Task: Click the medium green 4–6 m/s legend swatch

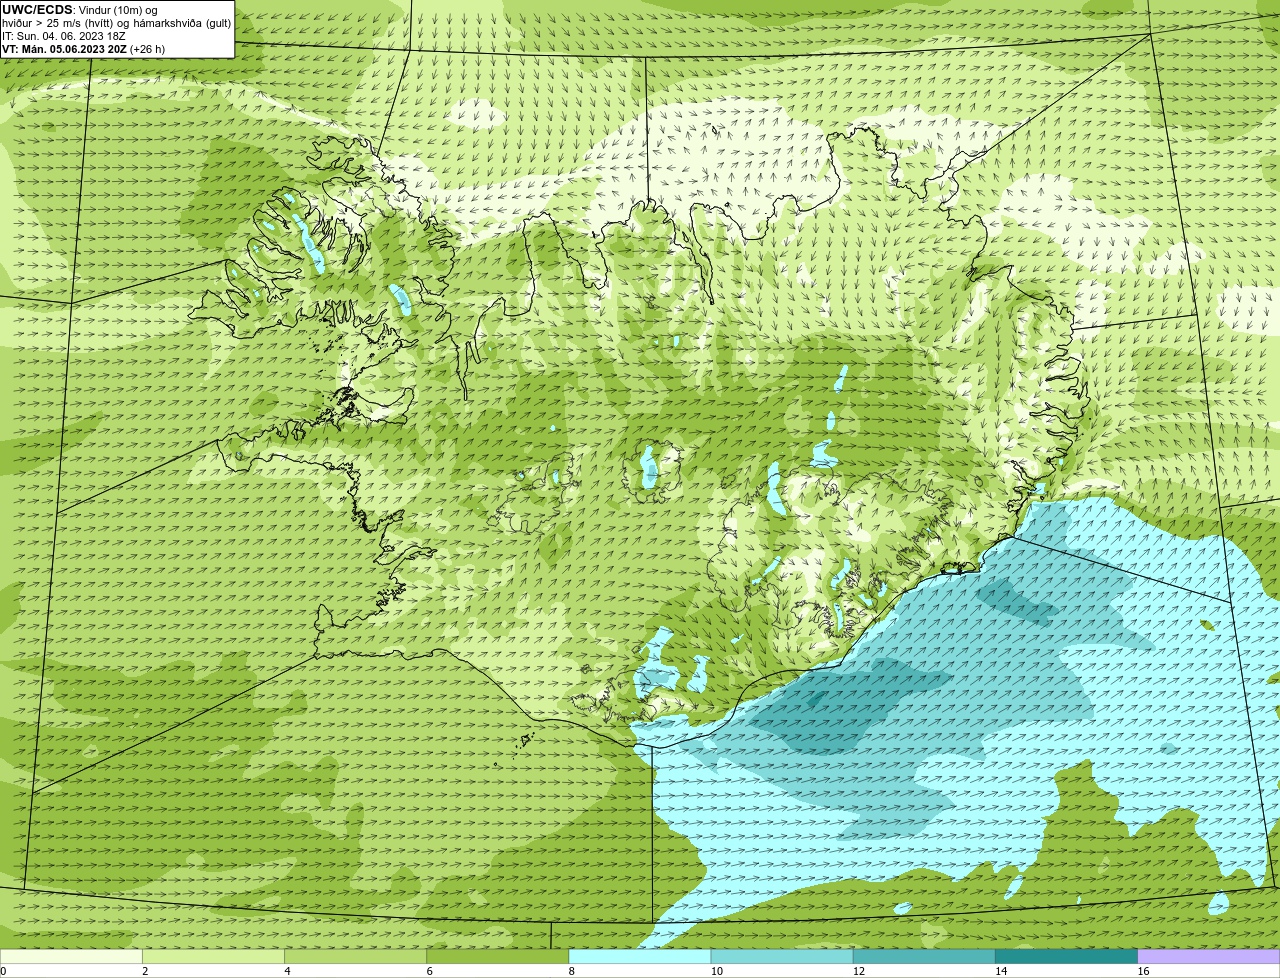Action: (355, 956)
